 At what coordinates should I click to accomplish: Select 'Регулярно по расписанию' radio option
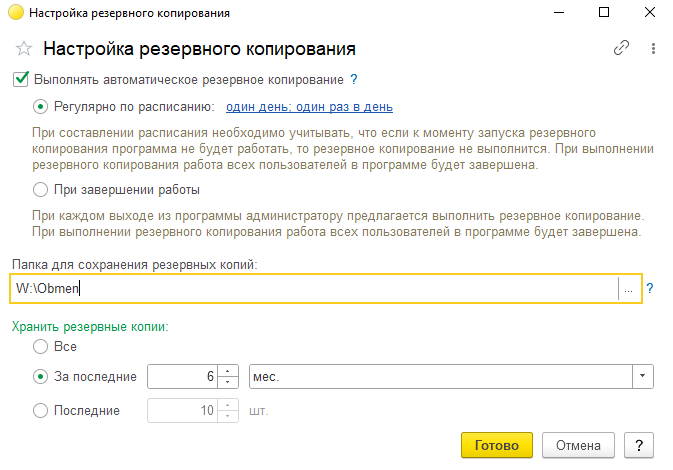coord(41,106)
